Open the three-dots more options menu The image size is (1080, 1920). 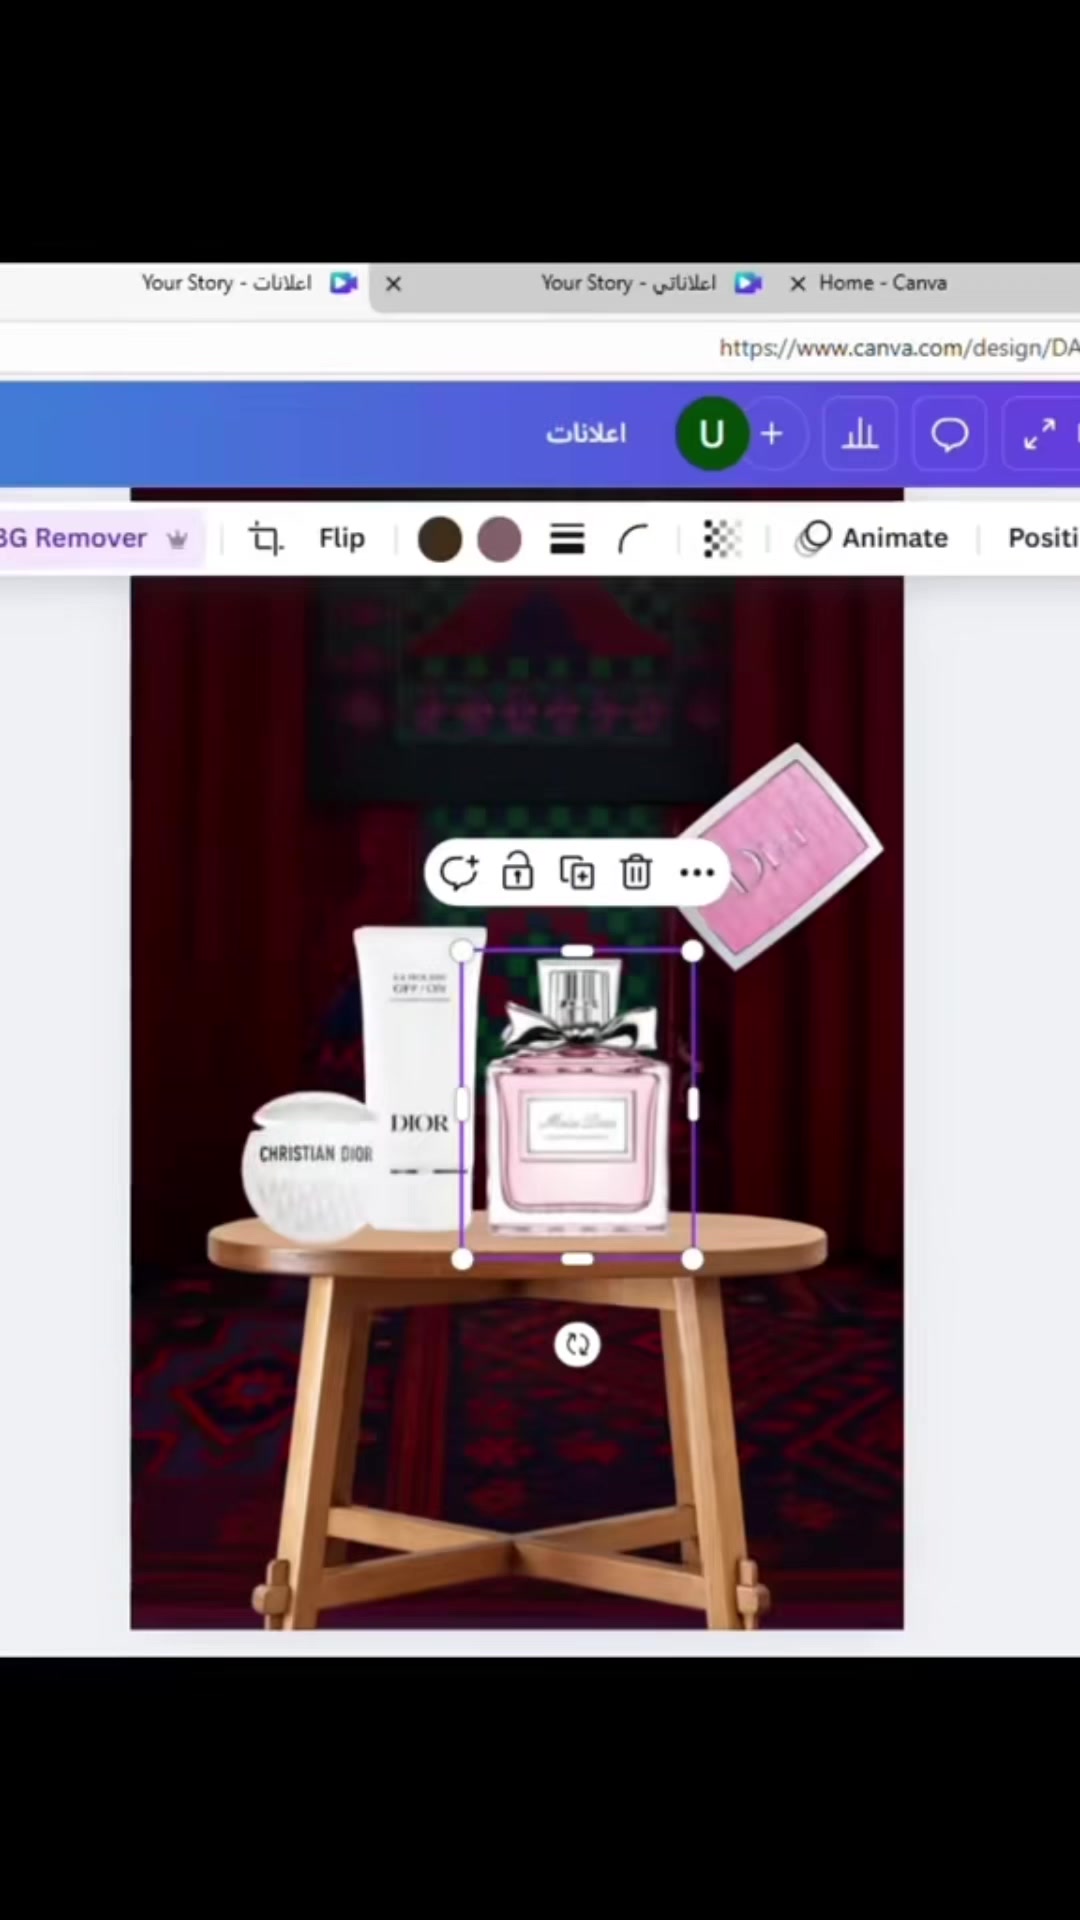click(697, 873)
